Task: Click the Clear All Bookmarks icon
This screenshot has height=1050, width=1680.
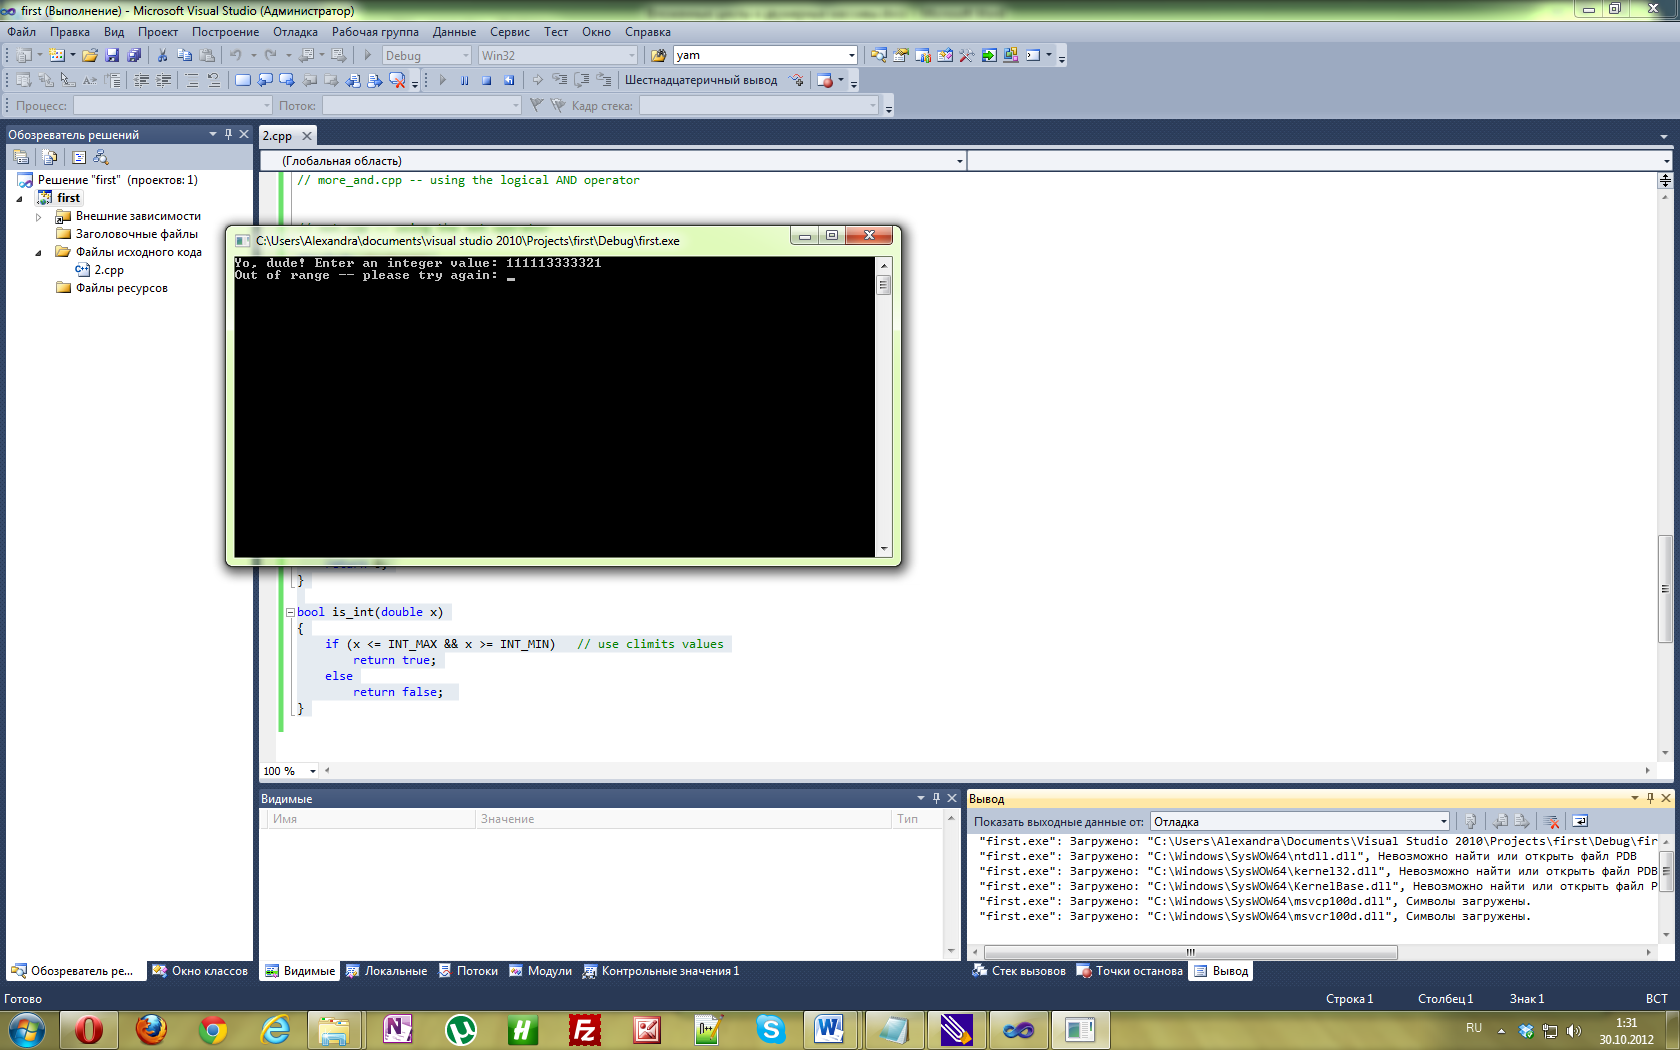Action: (396, 80)
